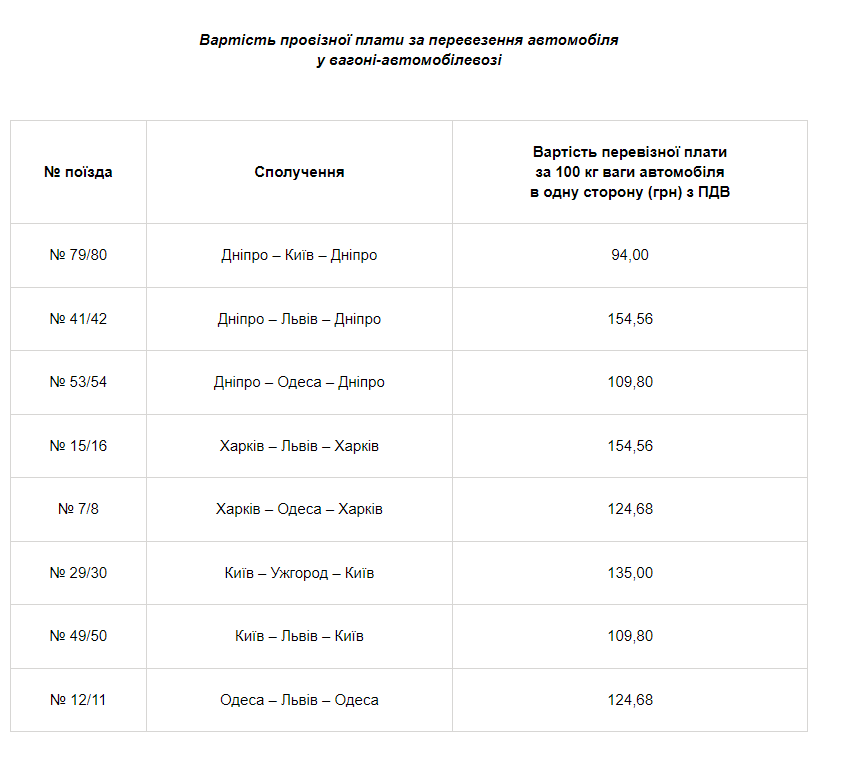Screen dimensions: 849x770
Task: Click the Харків – Одеса – Харків route
Action: (x=299, y=509)
